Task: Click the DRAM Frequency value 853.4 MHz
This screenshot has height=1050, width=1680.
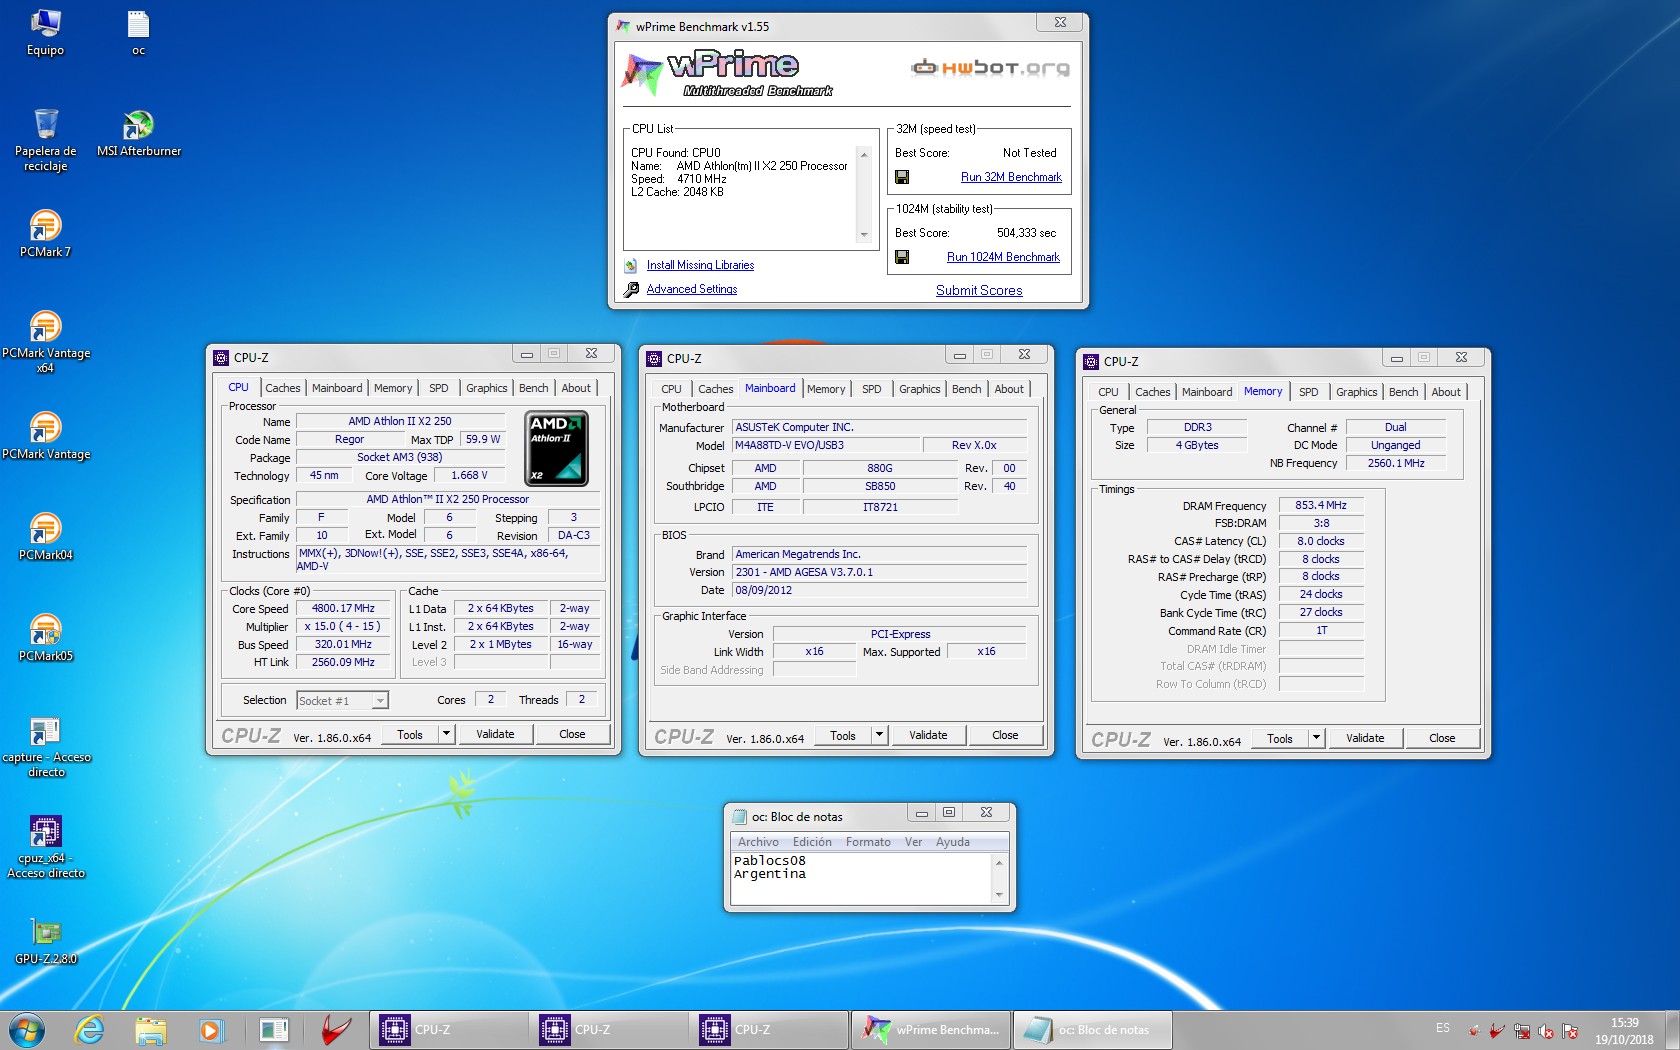Action: tap(1321, 505)
